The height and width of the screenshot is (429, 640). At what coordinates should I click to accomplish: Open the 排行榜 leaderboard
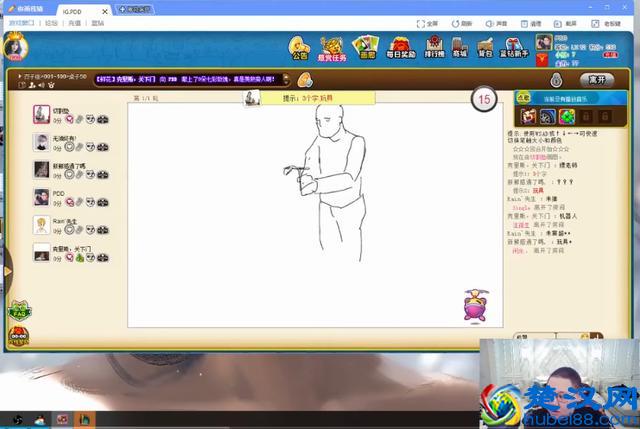[x=434, y=47]
